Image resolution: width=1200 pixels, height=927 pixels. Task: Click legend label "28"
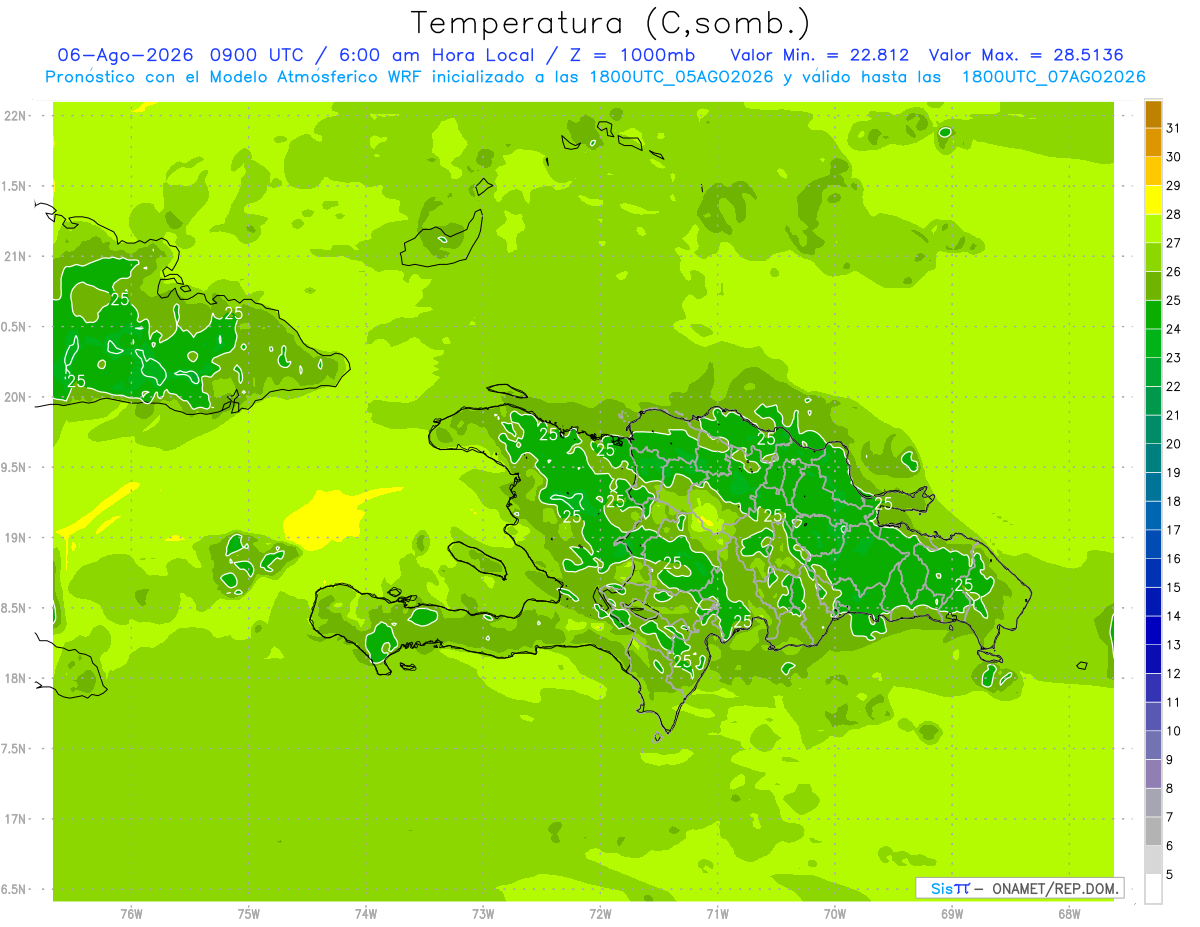pos(1174,214)
